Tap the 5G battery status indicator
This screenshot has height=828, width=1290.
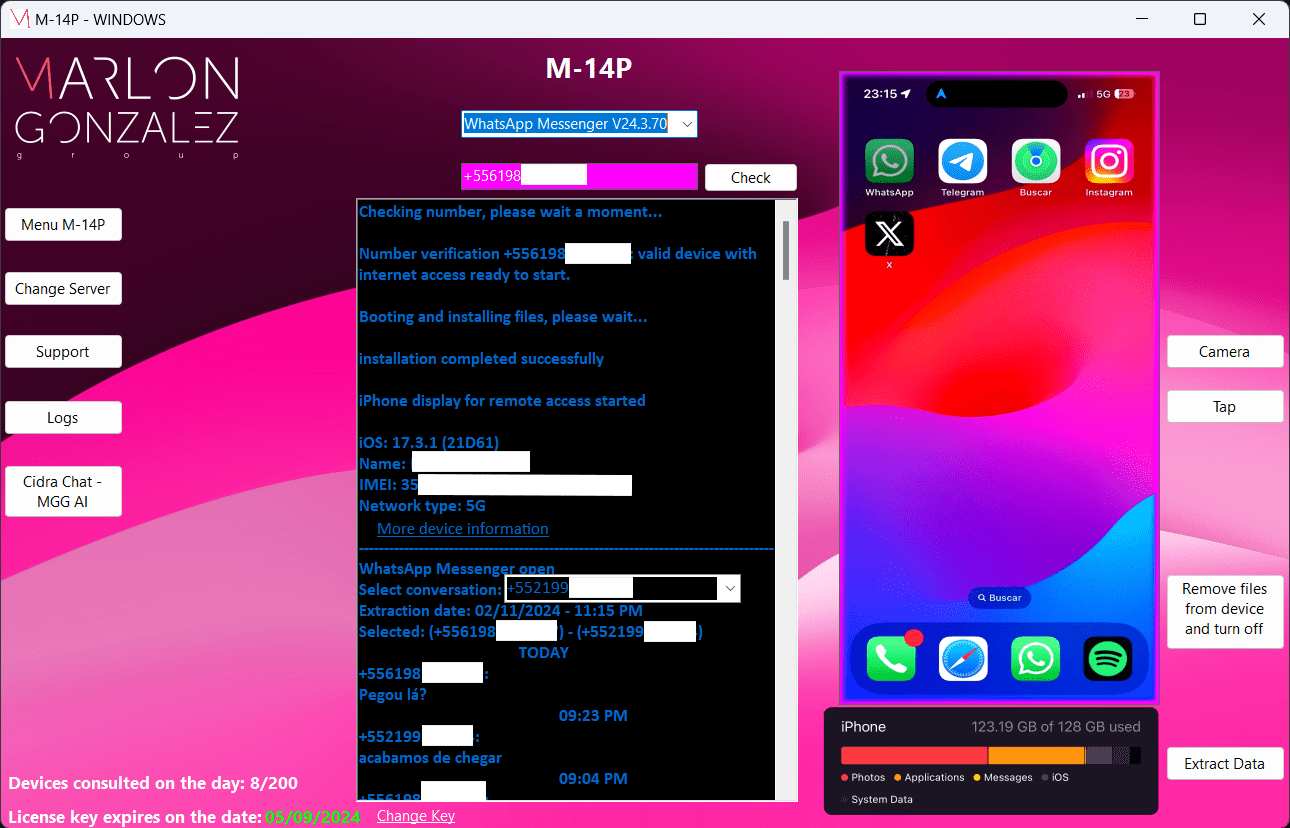point(1114,94)
